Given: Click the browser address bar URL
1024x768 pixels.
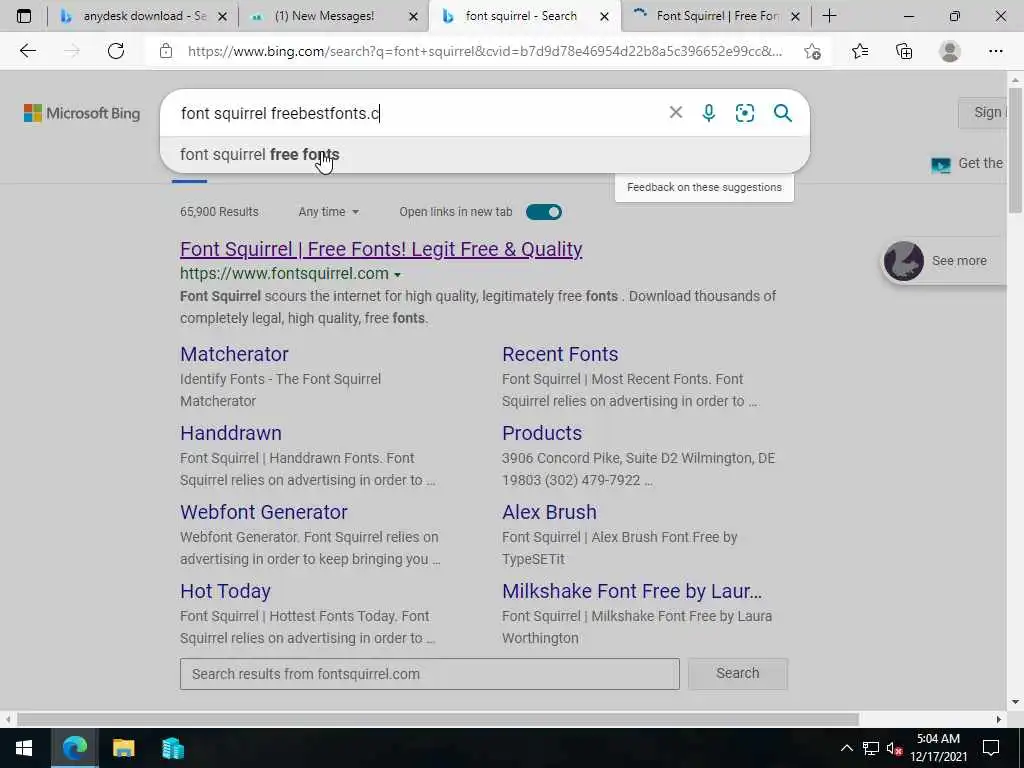Looking at the screenshot, I should coord(484,51).
